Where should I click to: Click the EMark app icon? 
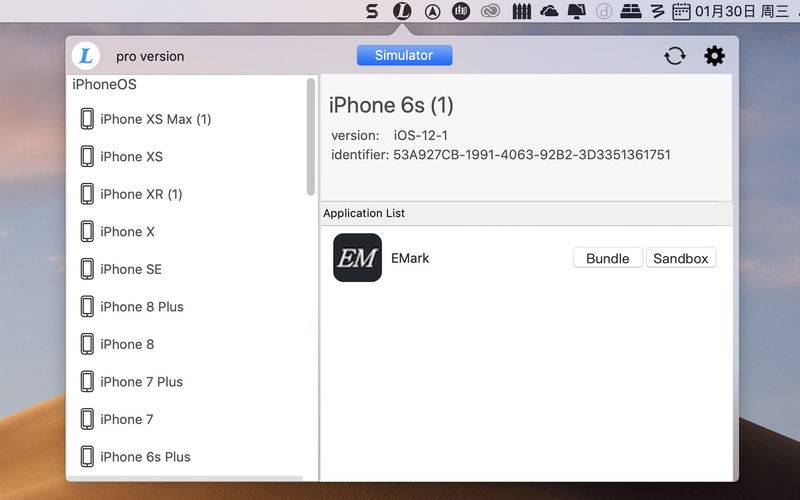click(357, 258)
